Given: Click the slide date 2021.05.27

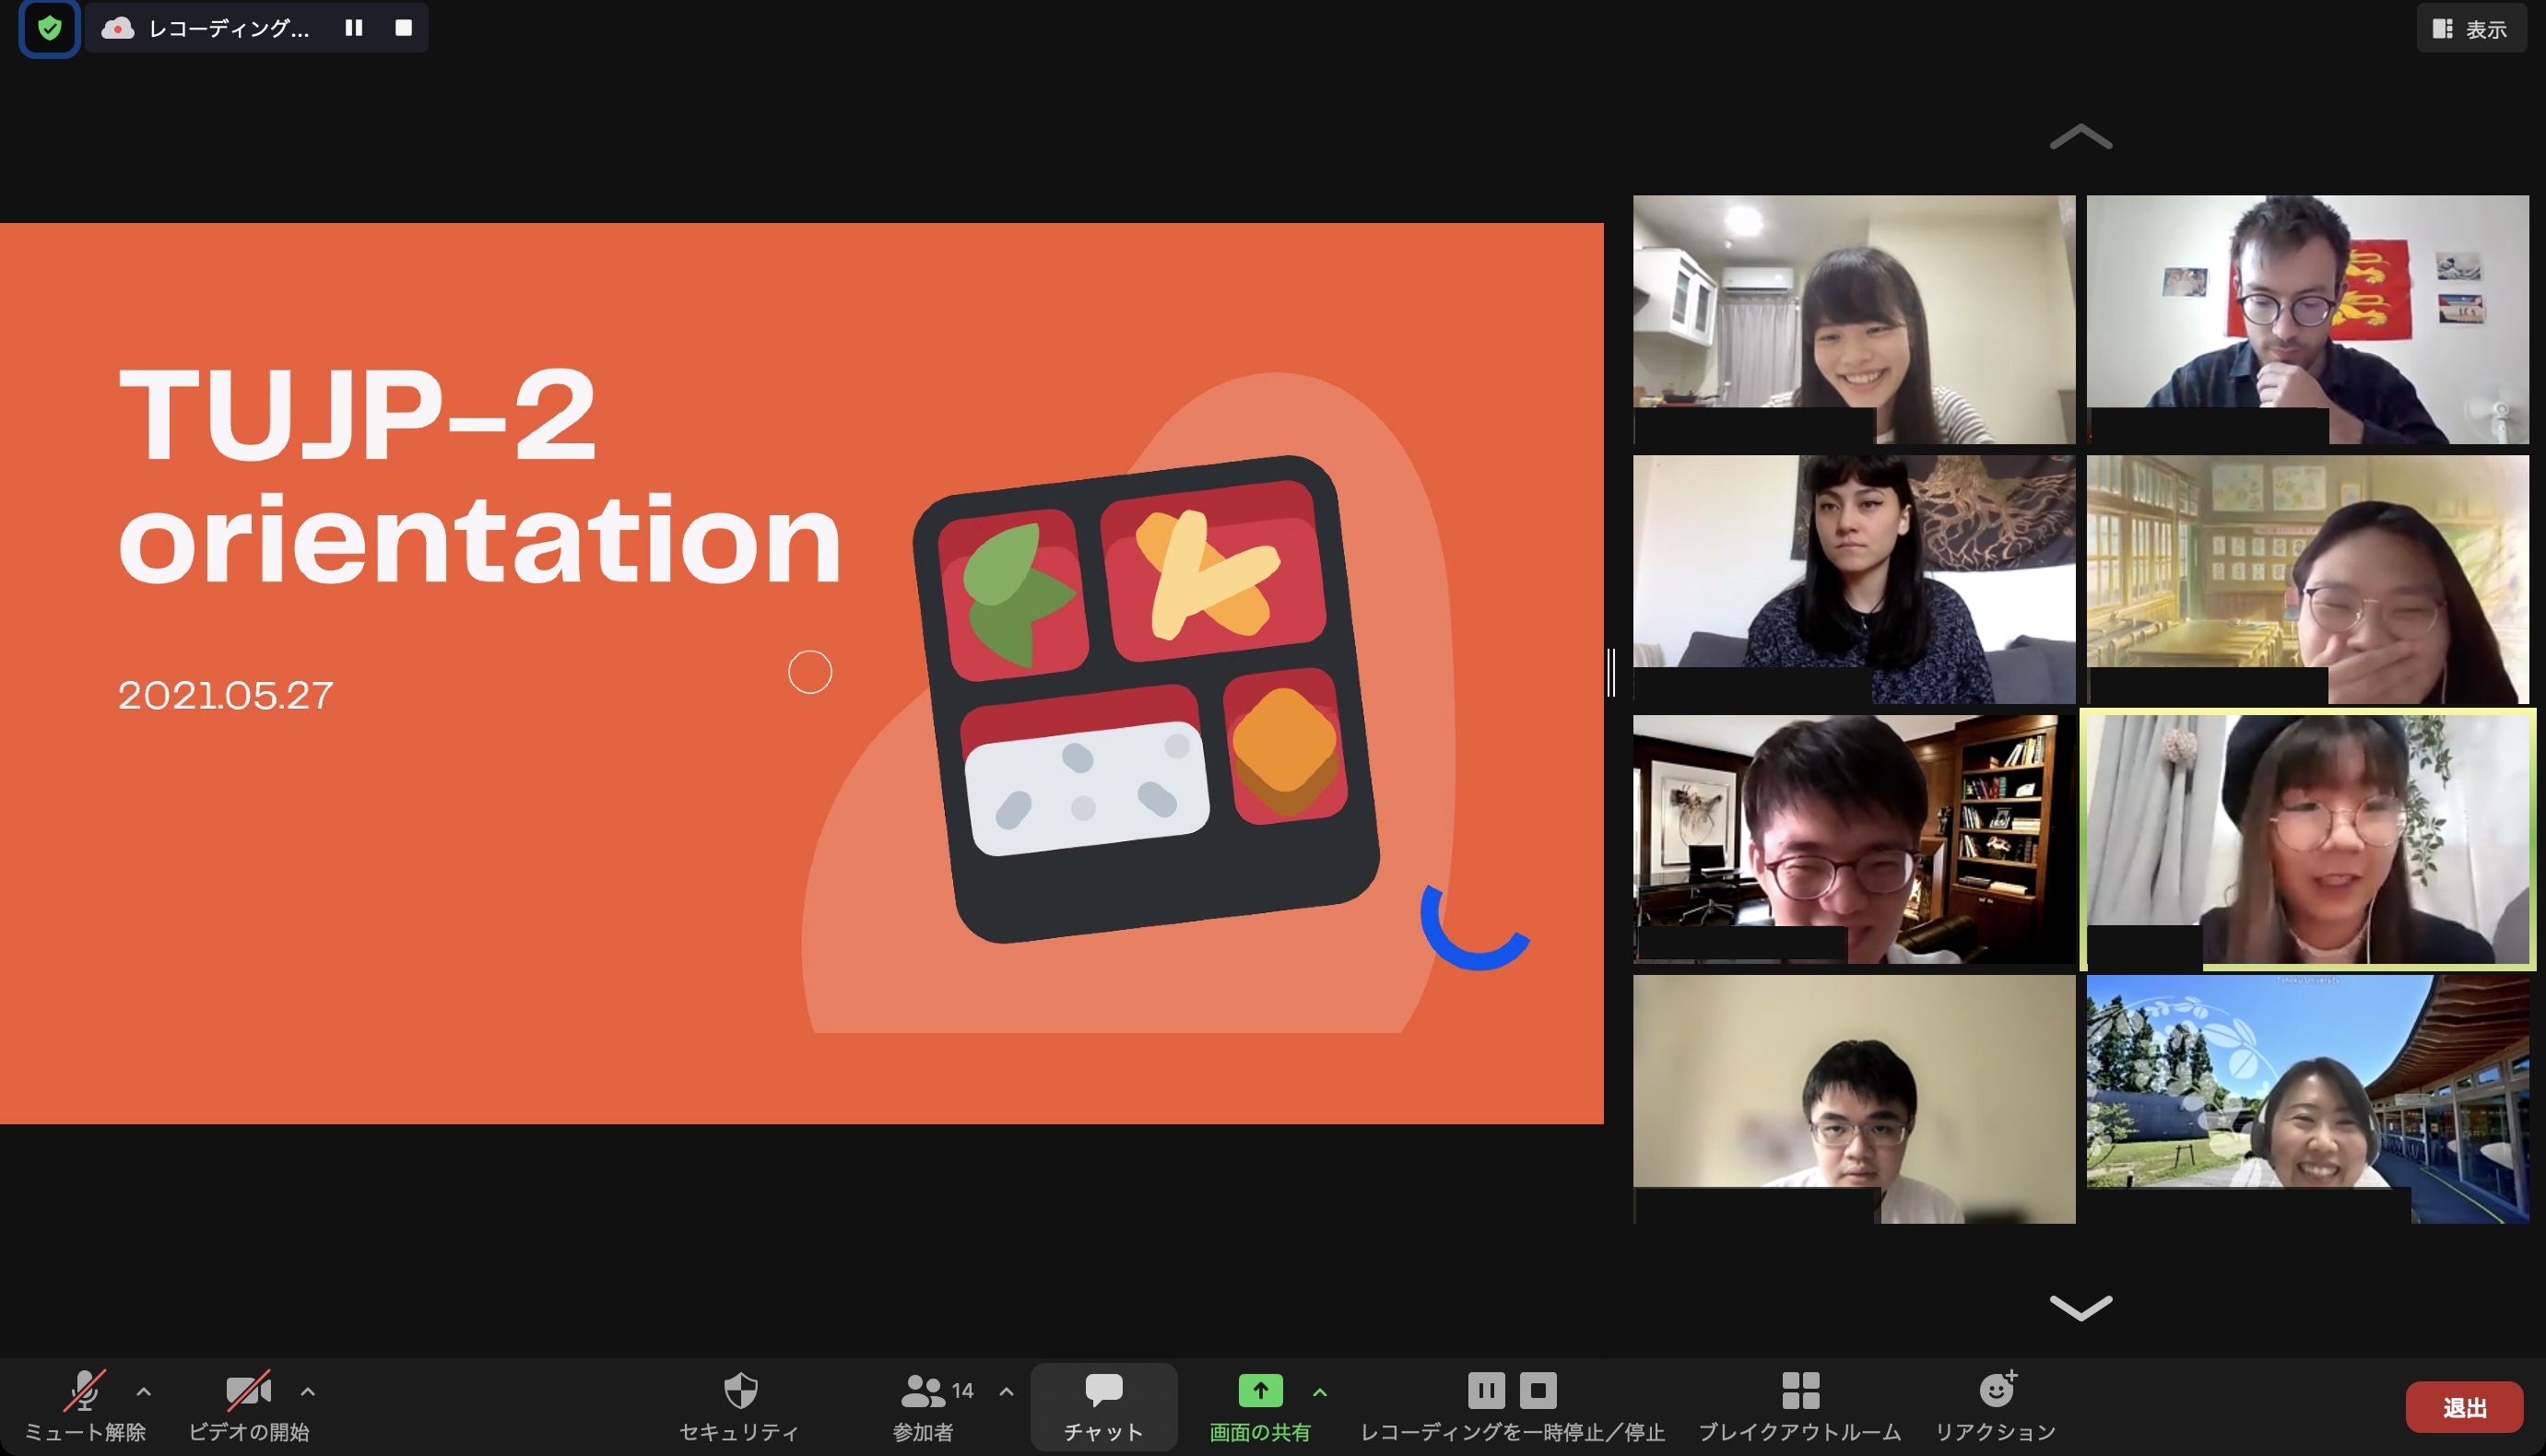Looking at the screenshot, I should (225, 696).
